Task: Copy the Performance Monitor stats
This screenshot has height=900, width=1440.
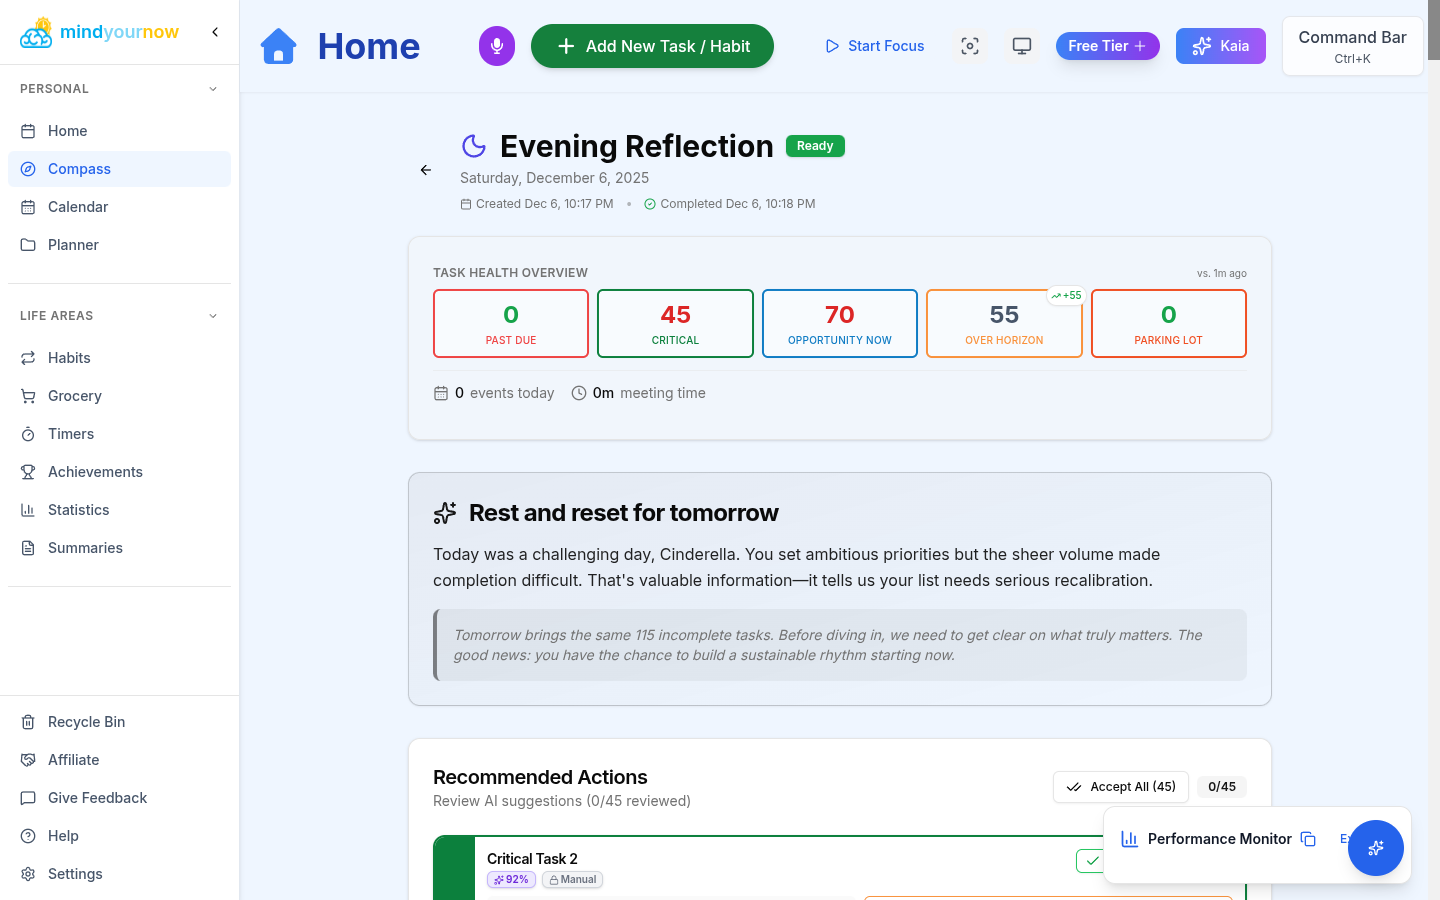Action: [1309, 839]
